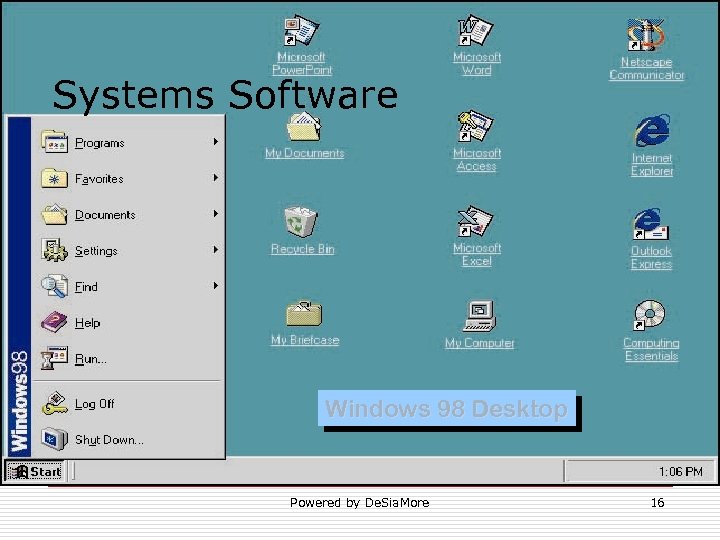Choose Programs in the Start menu
This screenshot has height=540, width=720.
pyautogui.click(x=128, y=142)
